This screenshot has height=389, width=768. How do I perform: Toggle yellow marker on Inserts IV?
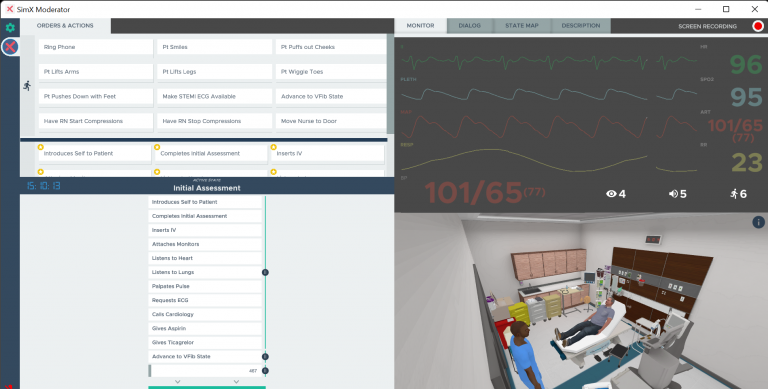(x=273, y=147)
